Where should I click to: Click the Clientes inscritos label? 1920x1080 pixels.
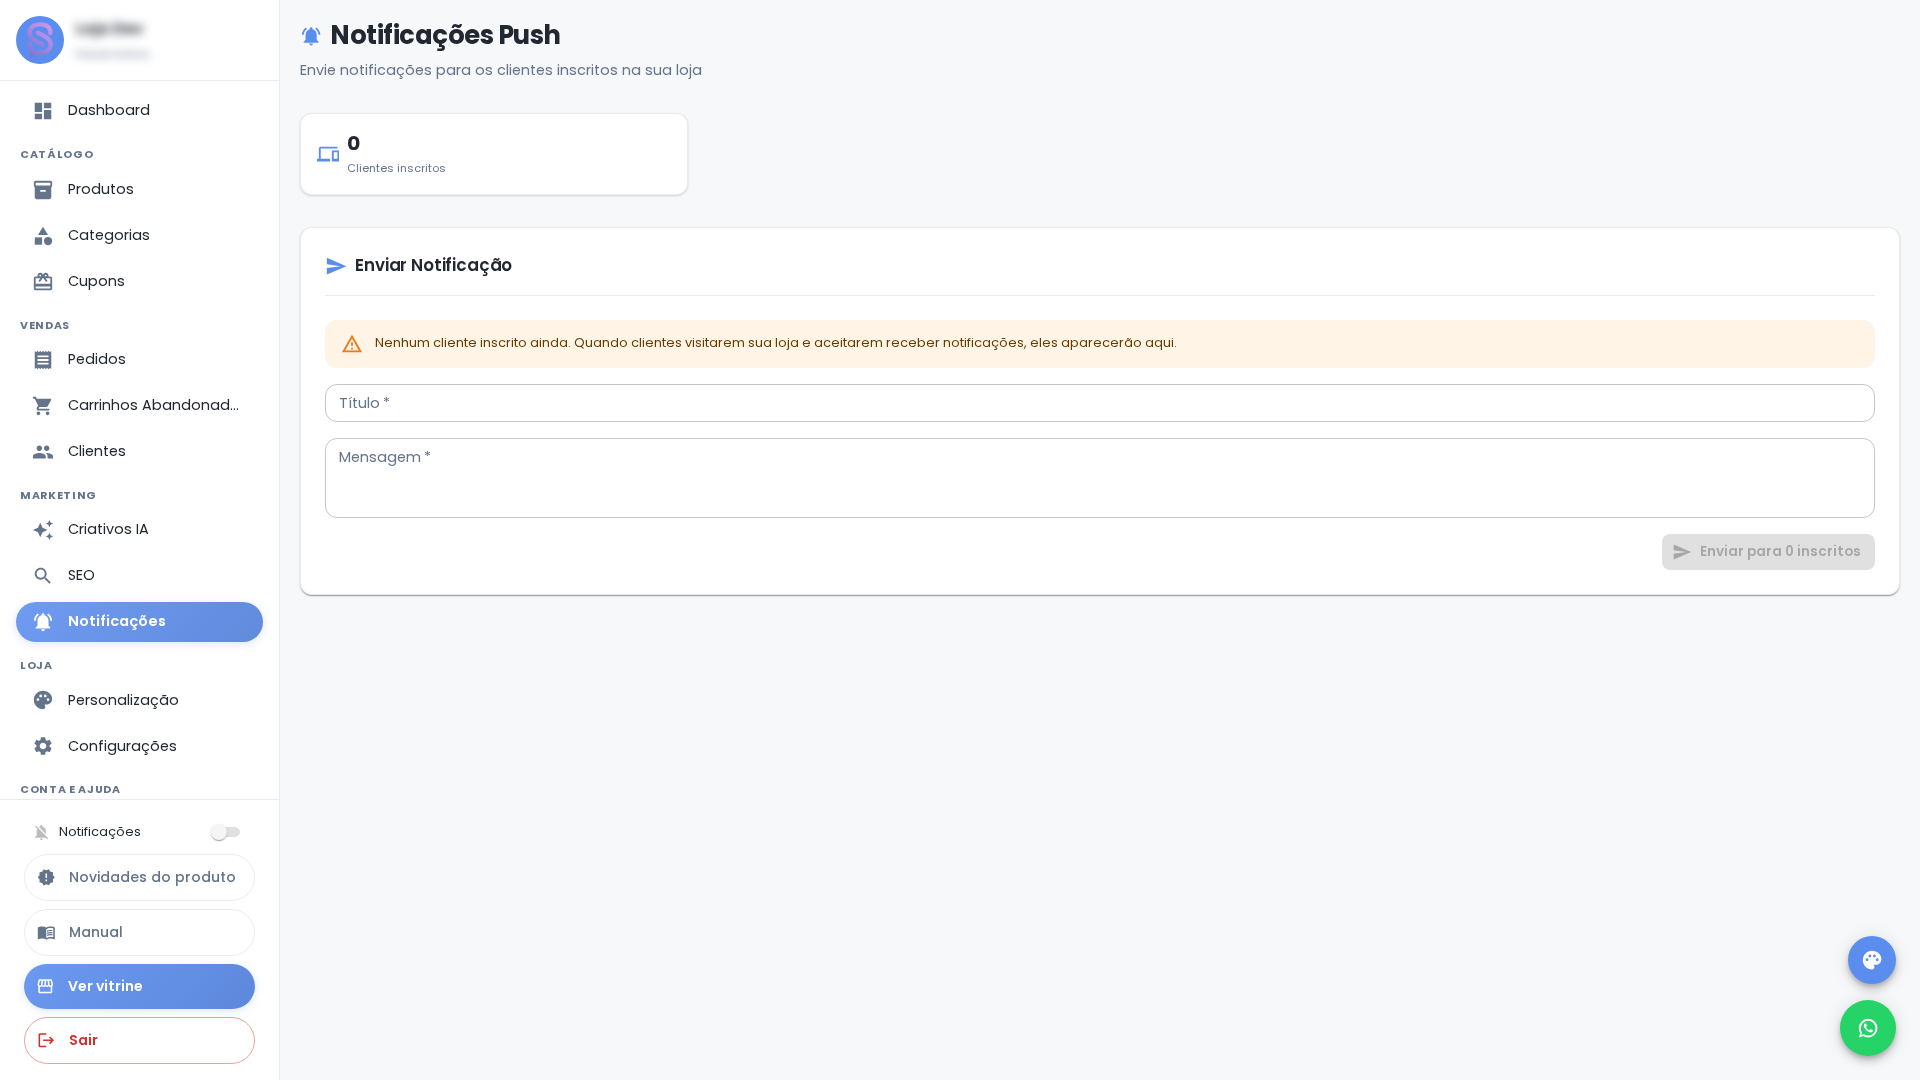tap(396, 168)
